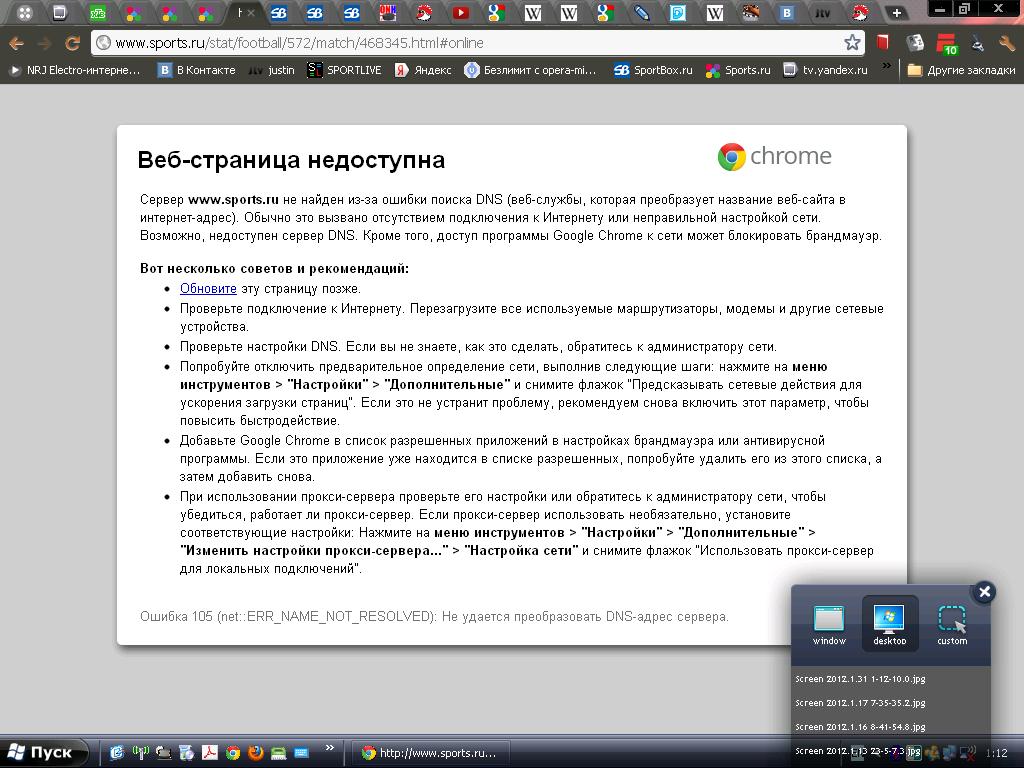Open the justin bookmark

pyautogui.click(x=272, y=70)
